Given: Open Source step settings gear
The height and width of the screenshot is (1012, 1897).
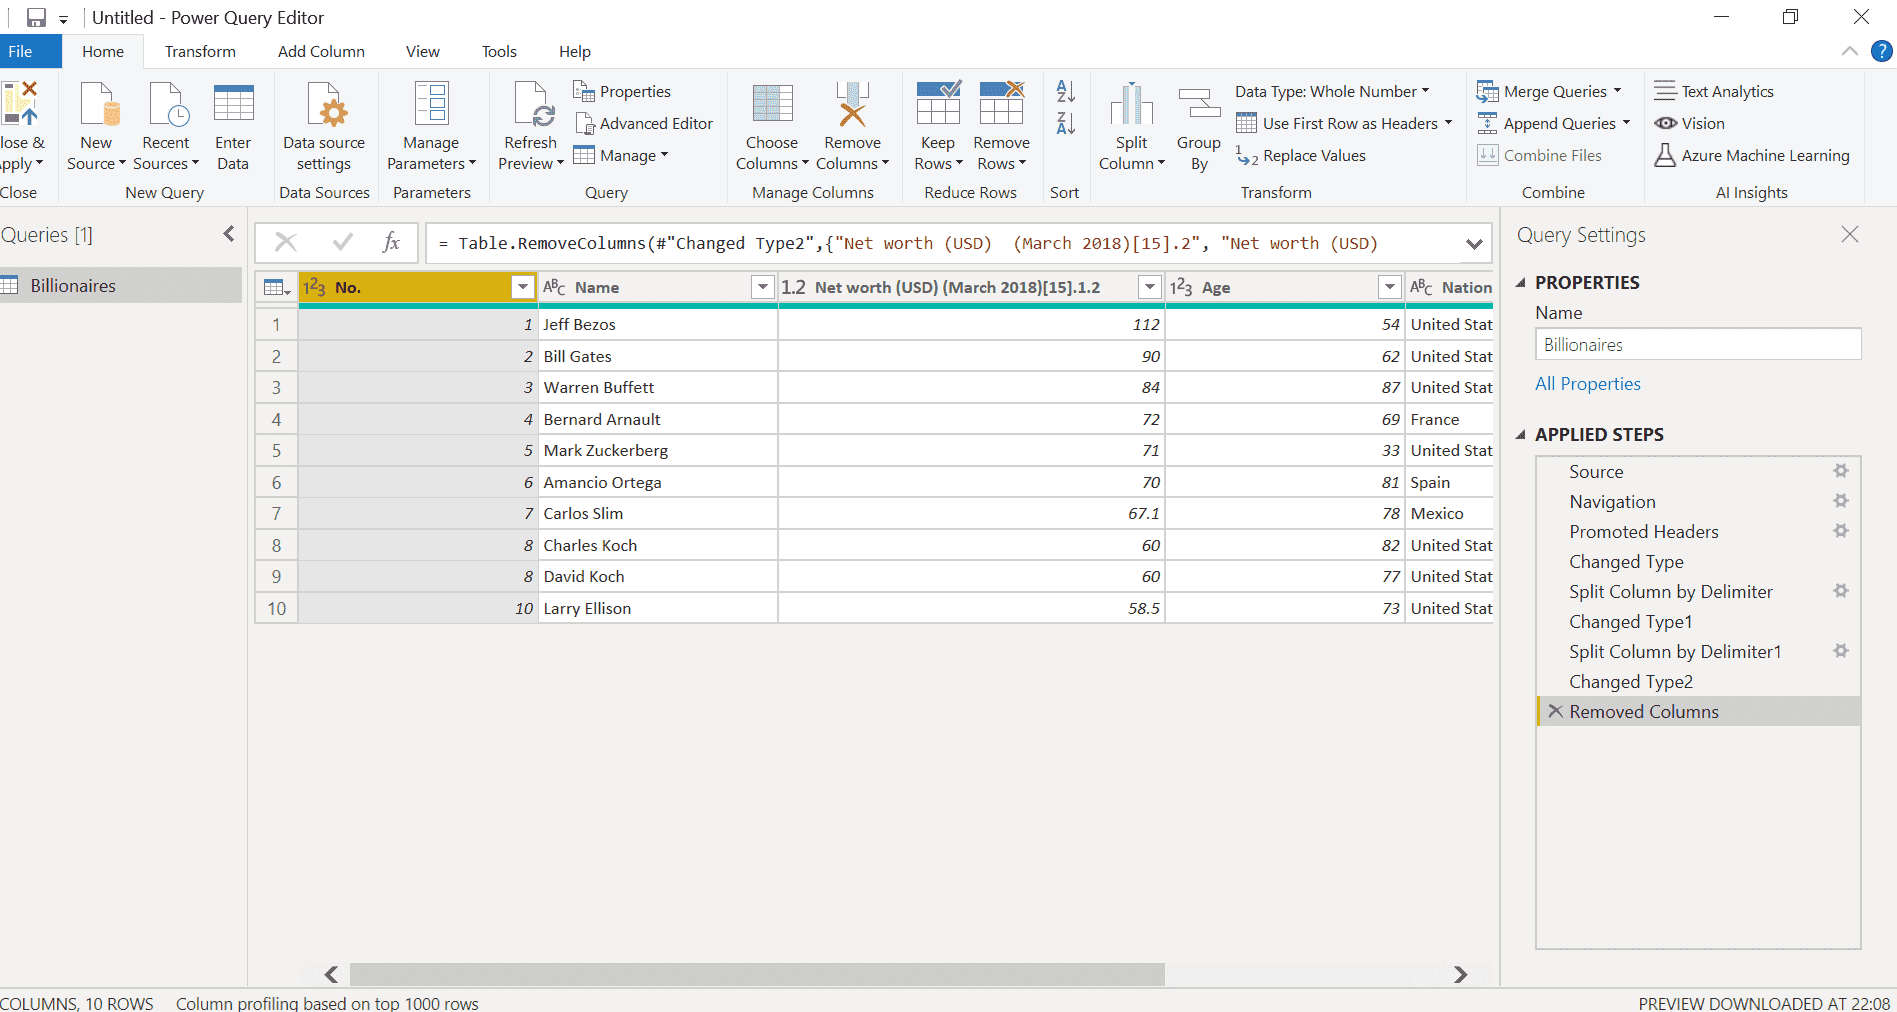Looking at the screenshot, I should click(1840, 471).
